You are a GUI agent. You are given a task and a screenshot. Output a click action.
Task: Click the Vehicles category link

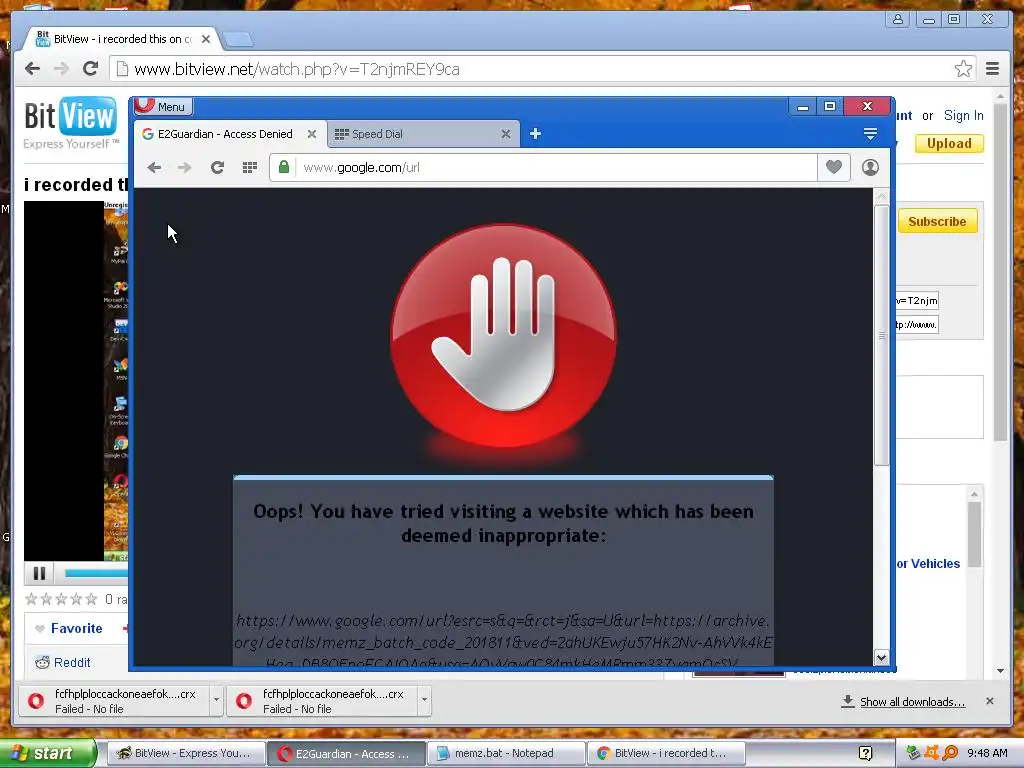(928, 564)
